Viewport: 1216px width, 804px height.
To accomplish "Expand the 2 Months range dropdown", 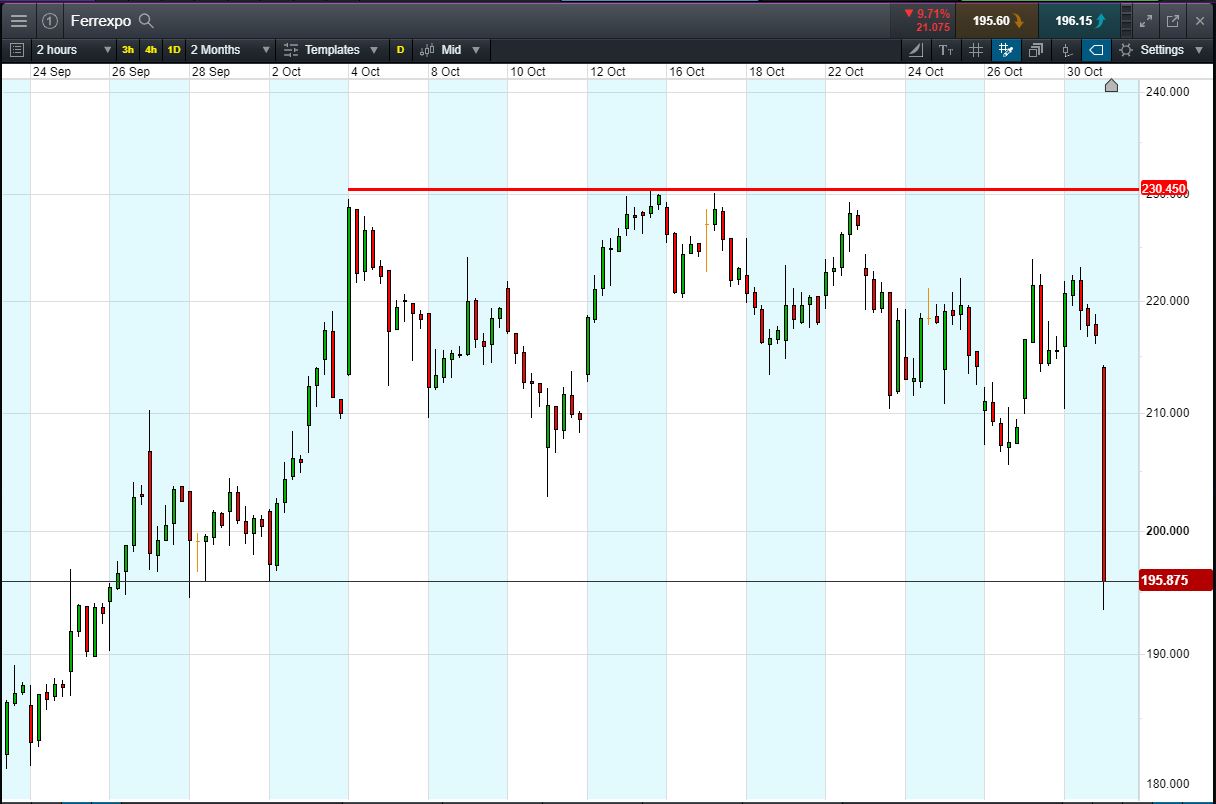I will click(x=231, y=50).
